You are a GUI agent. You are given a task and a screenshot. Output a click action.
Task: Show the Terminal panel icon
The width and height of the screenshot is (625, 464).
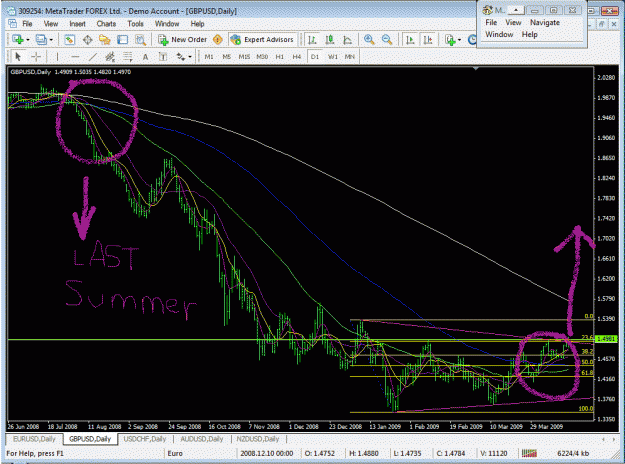[x=122, y=39]
